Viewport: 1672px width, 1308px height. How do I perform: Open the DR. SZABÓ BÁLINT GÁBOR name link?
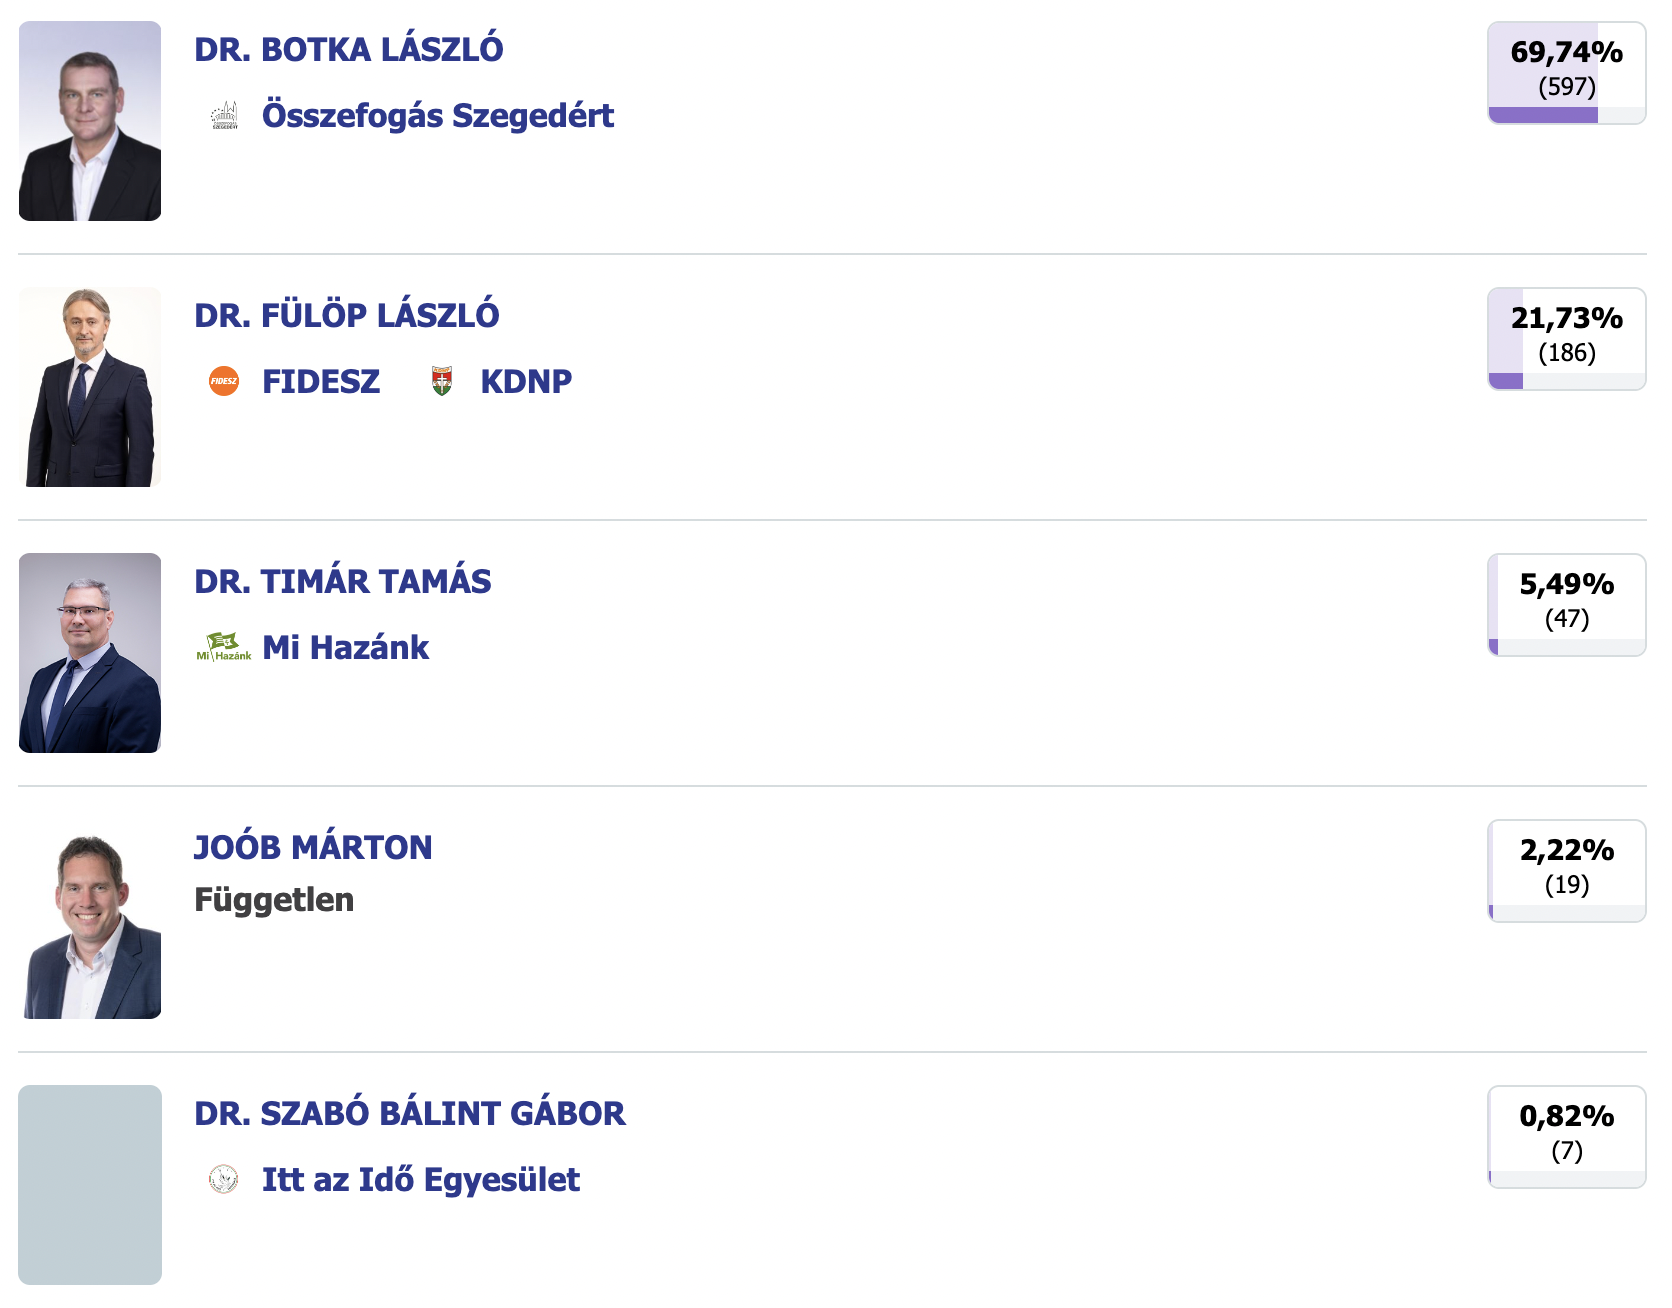point(410,1114)
